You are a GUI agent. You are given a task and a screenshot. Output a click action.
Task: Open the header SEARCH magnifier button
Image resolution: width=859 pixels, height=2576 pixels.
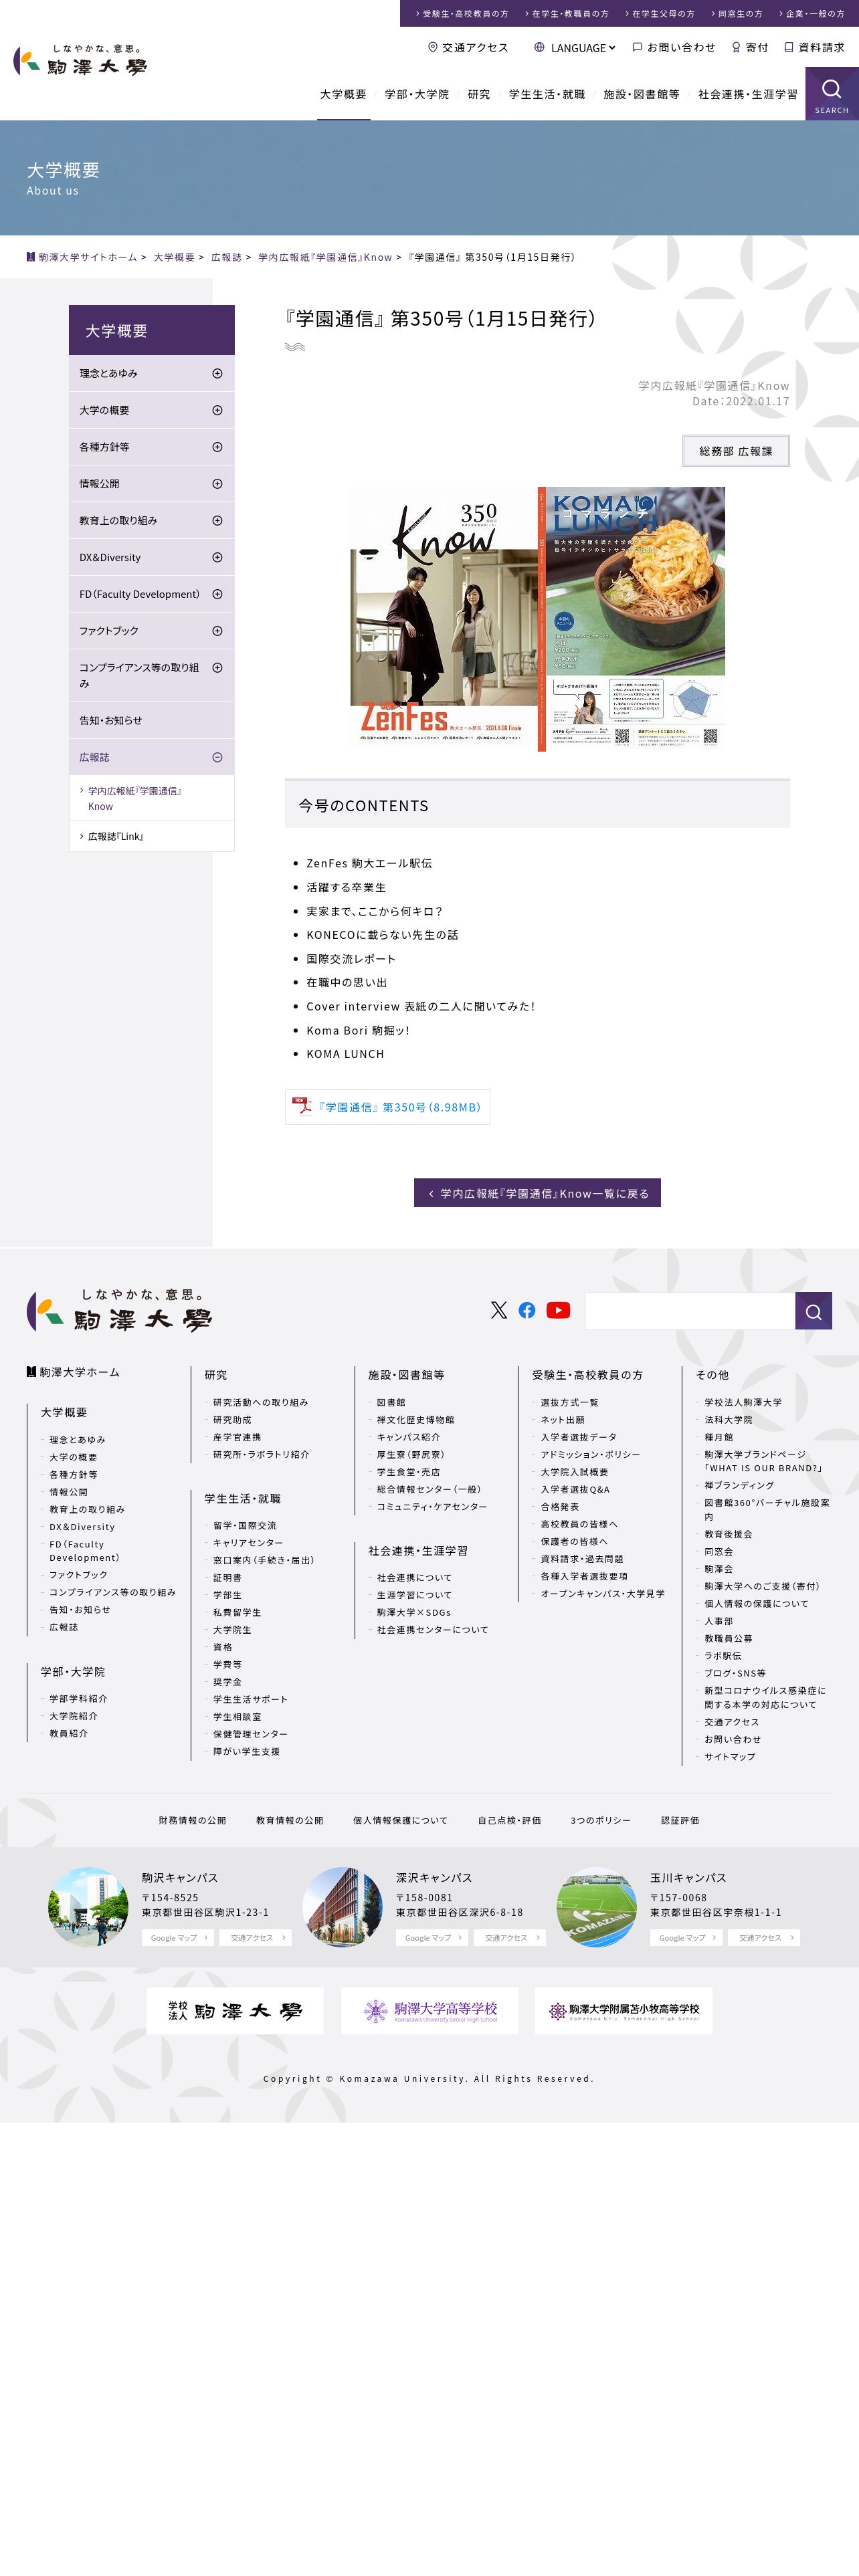point(831,94)
